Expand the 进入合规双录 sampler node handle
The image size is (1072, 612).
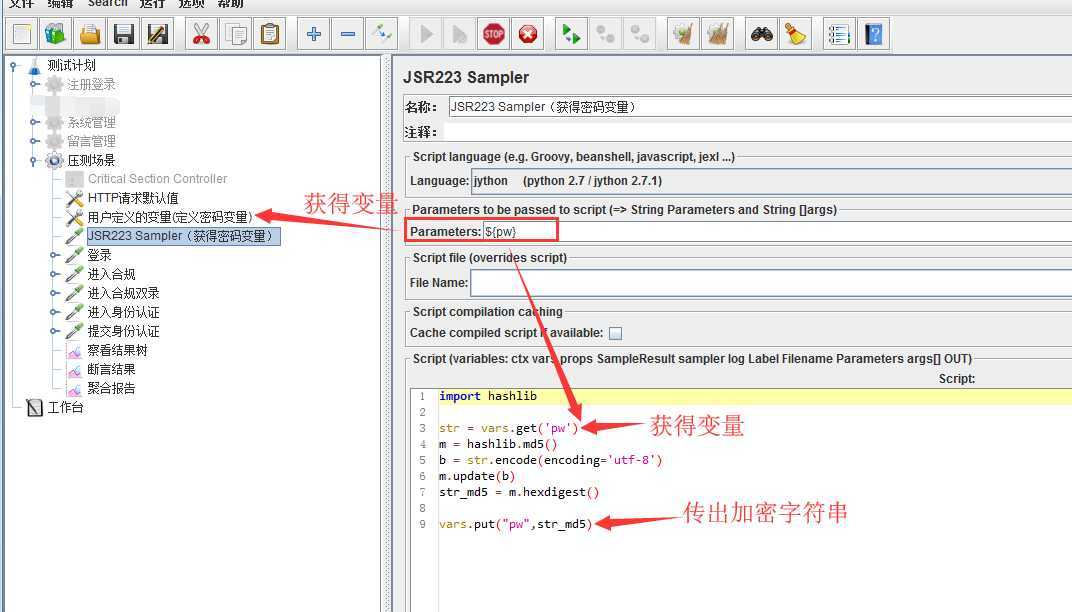click(55, 293)
